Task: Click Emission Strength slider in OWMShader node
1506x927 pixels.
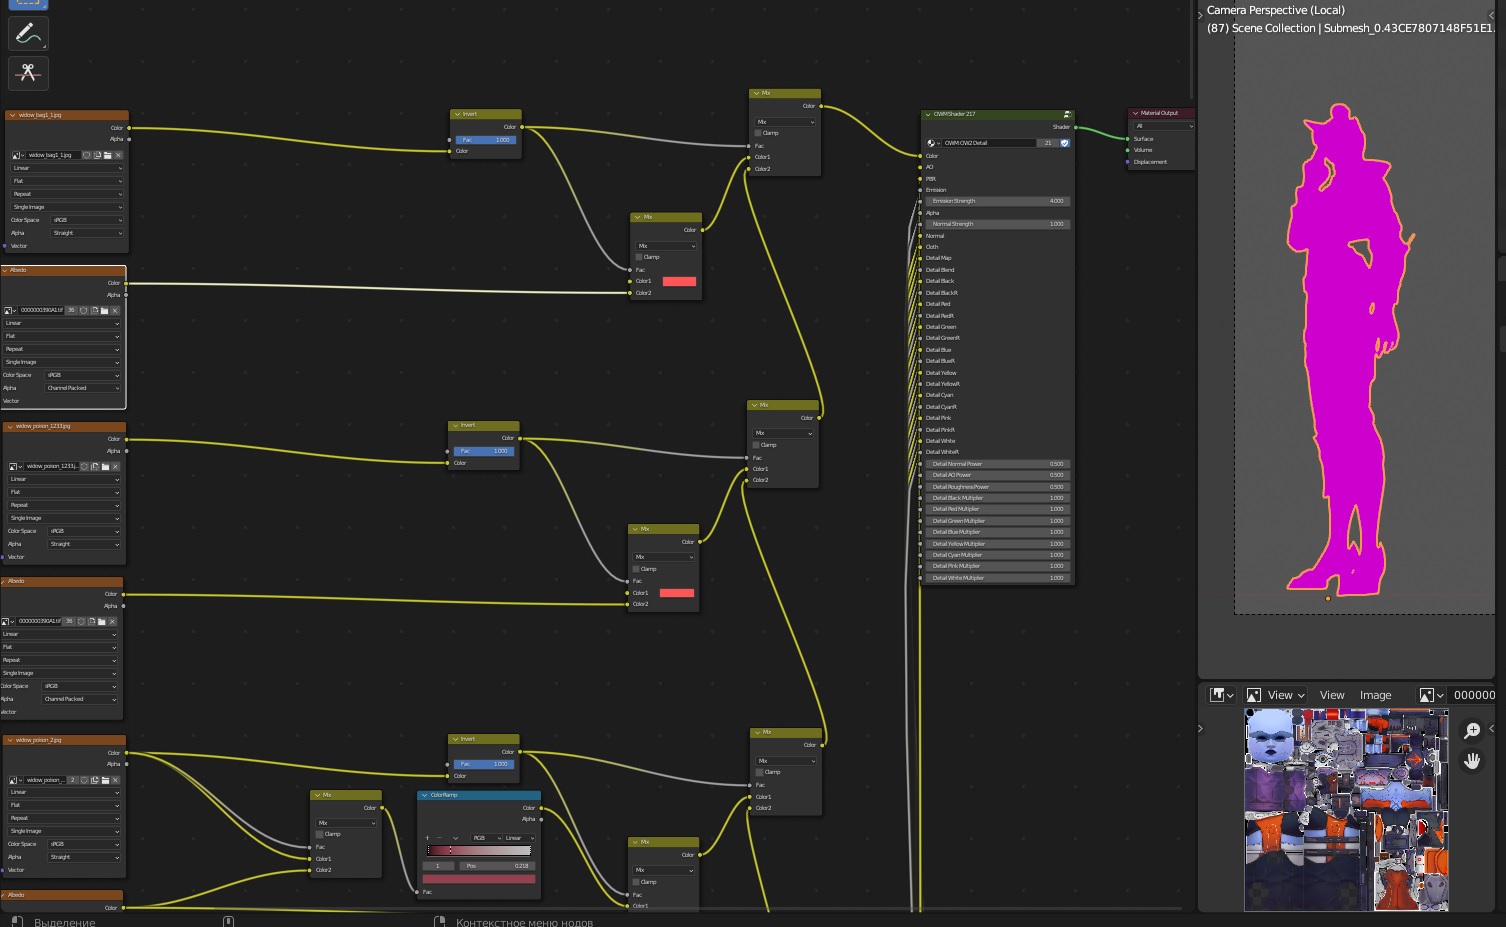Action: (997, 201)
